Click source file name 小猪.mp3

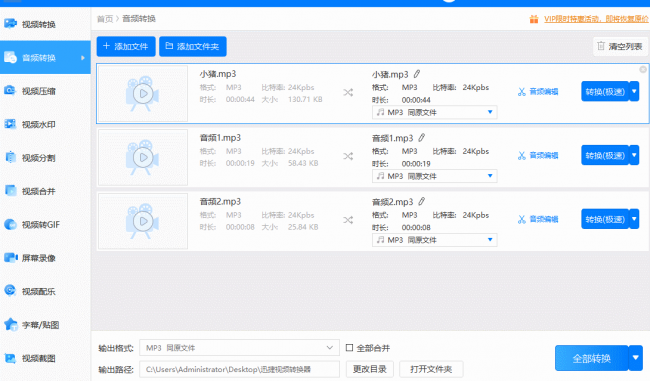click(218, 74)
